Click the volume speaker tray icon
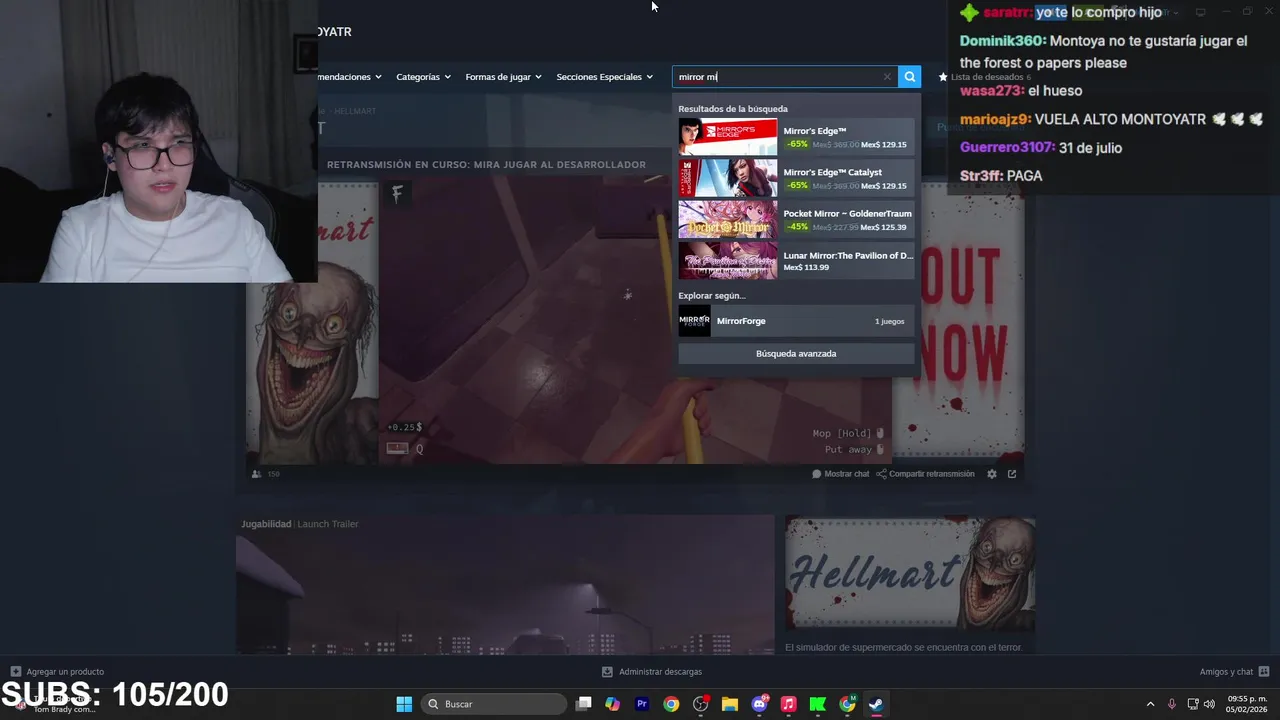The height and width of the screenshot is (720, 1280). (1210, 704)
